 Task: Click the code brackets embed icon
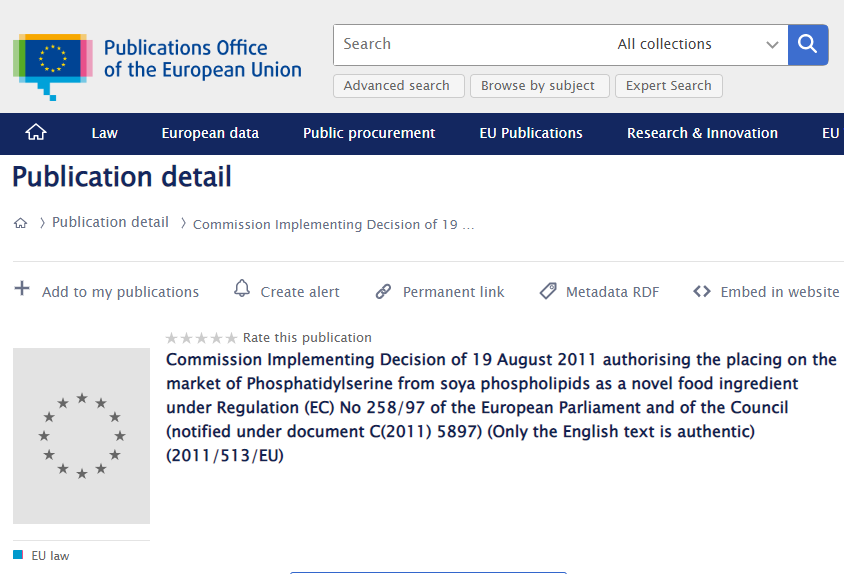pyautogui.click(x=702, y=291)
